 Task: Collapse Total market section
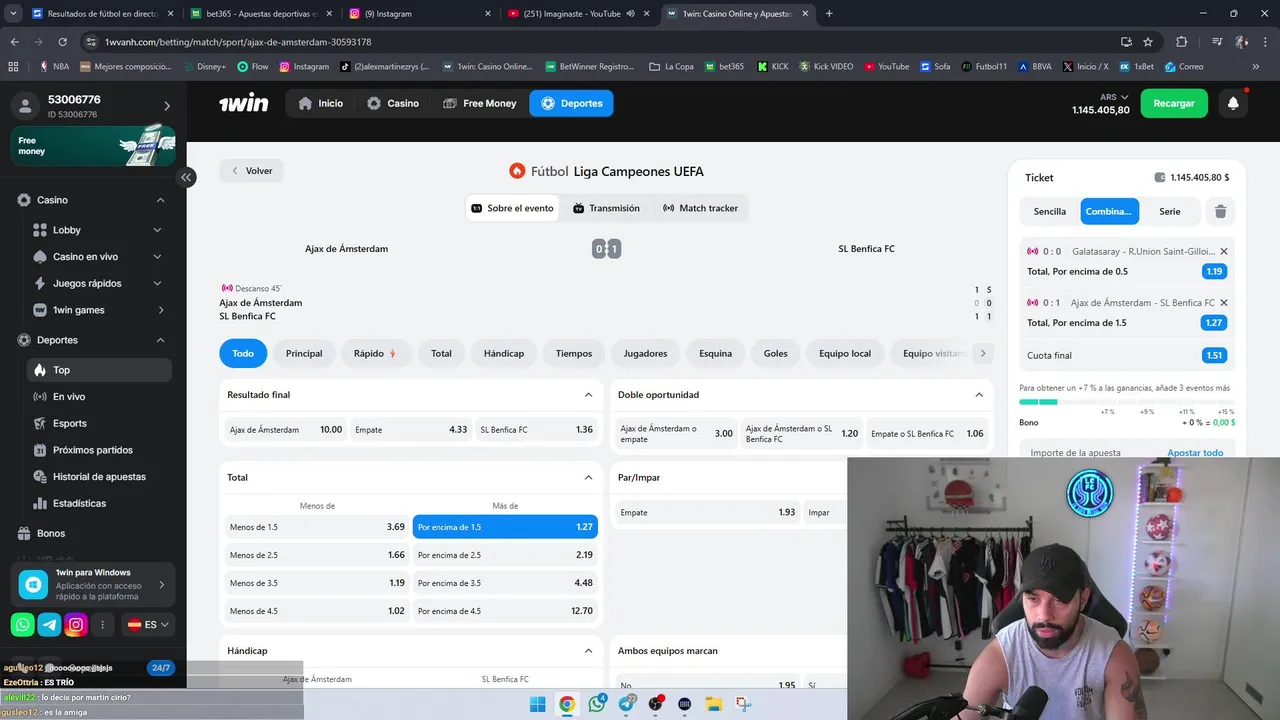pyautogui.click(x=588, y=478)
